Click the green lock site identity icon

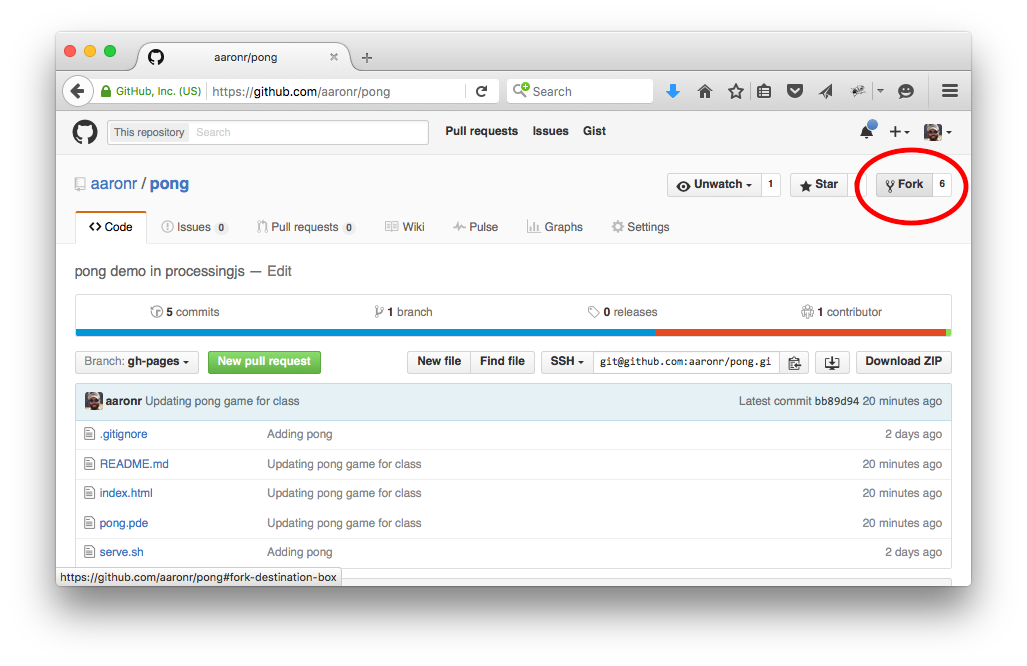click(x=106, y=91)
